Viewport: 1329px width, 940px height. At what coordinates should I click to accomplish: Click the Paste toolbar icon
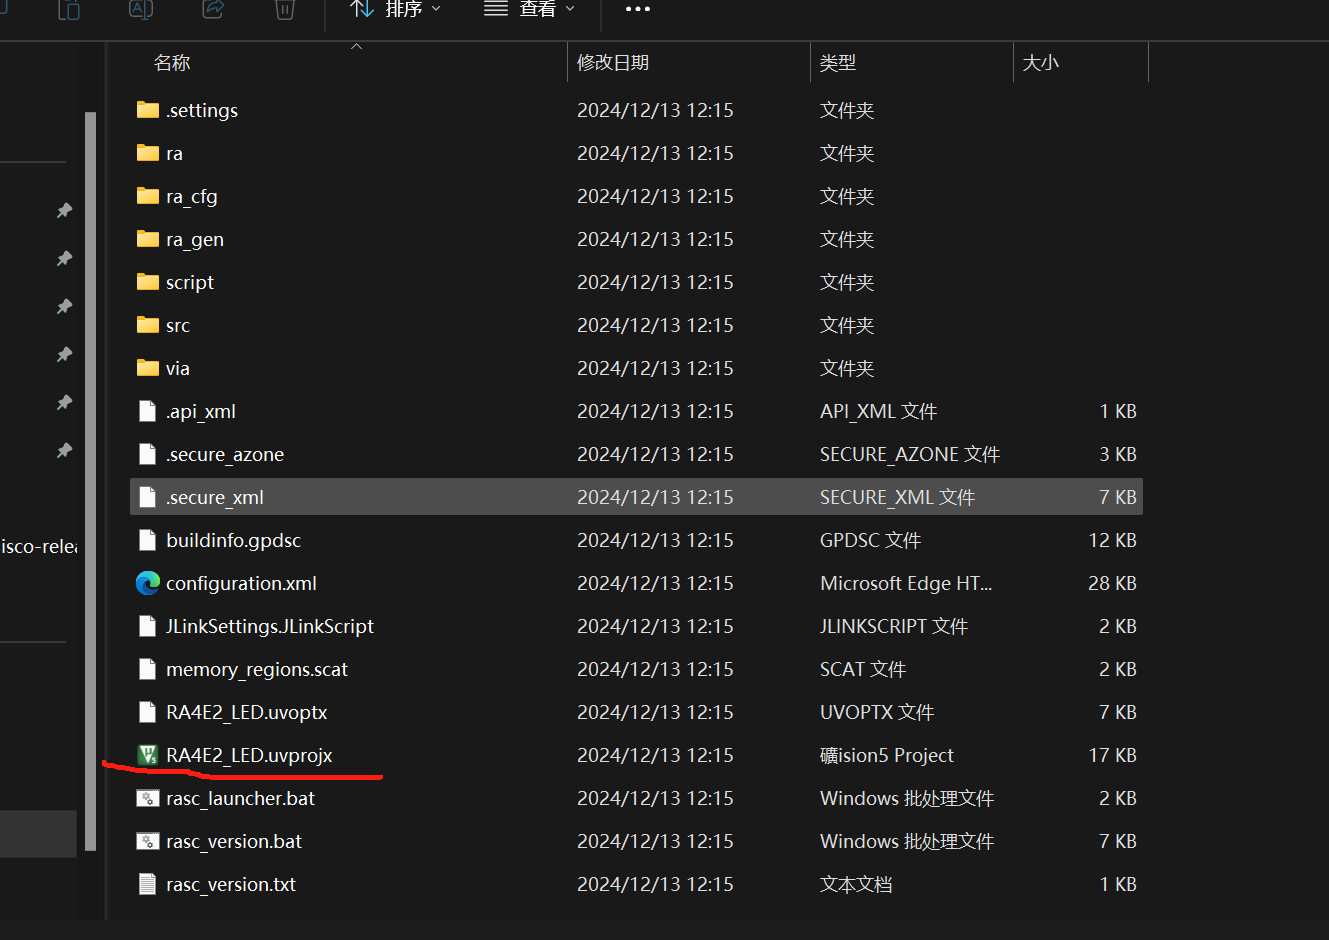(69, 9)
